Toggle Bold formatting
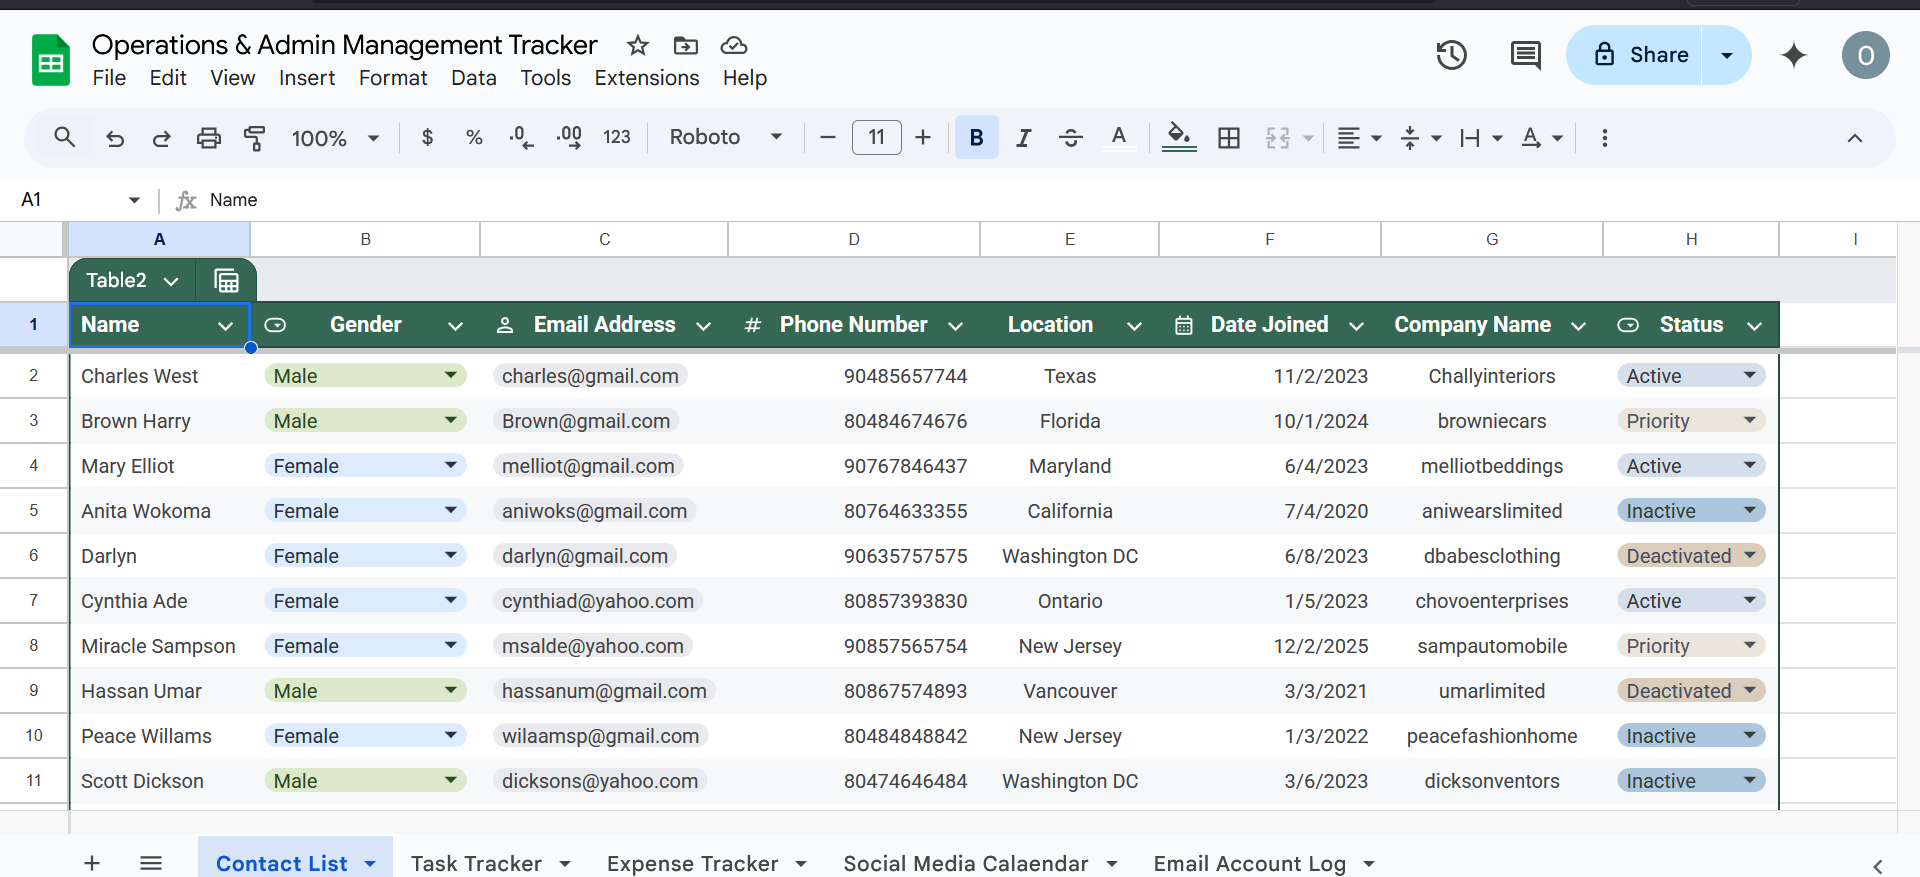 977,138
